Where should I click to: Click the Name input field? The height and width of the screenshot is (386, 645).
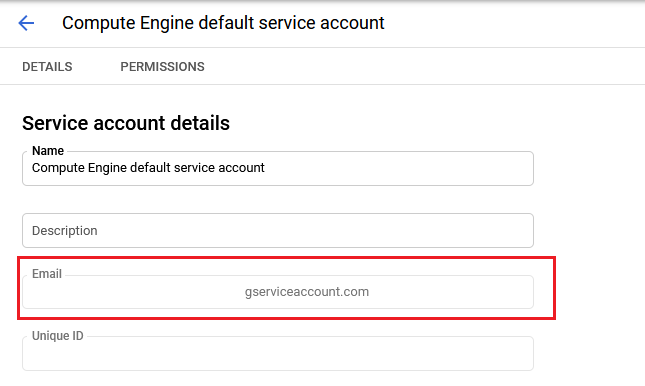[278, 168]
